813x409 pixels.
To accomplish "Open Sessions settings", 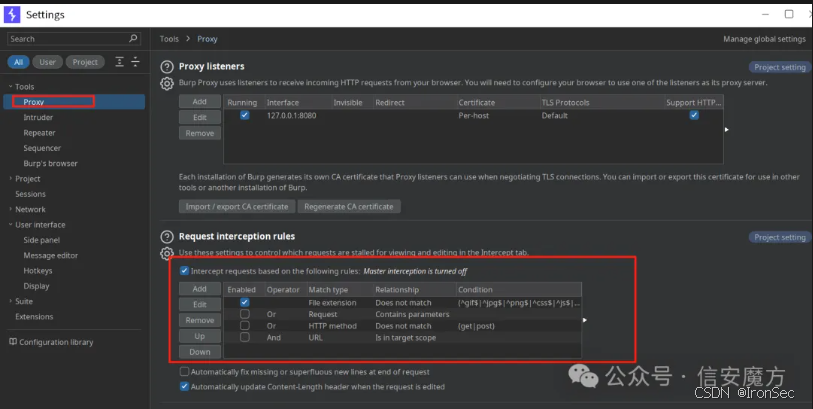I will pos(31,194).
